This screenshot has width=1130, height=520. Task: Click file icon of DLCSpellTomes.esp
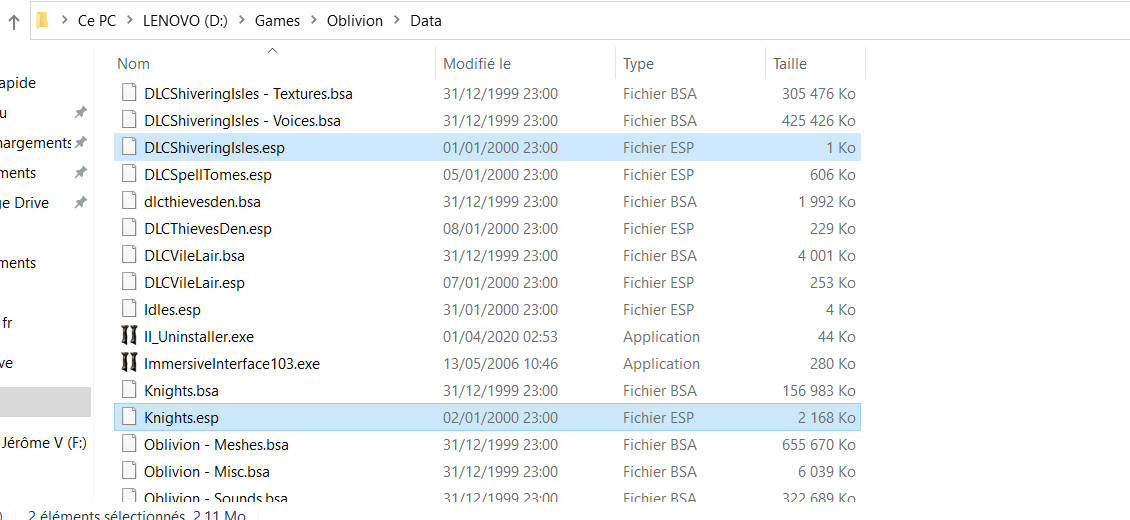129,174
